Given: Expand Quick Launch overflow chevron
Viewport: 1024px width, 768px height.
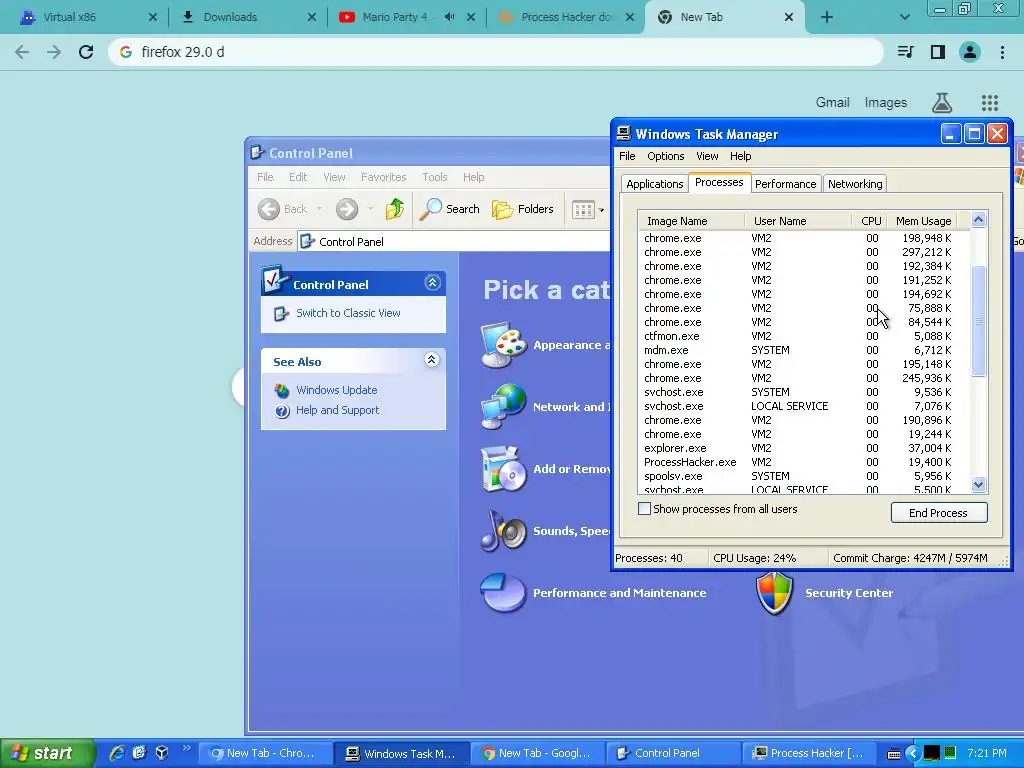Looking at the screenshot, I should pyautogui.click(x=186, y=748).
